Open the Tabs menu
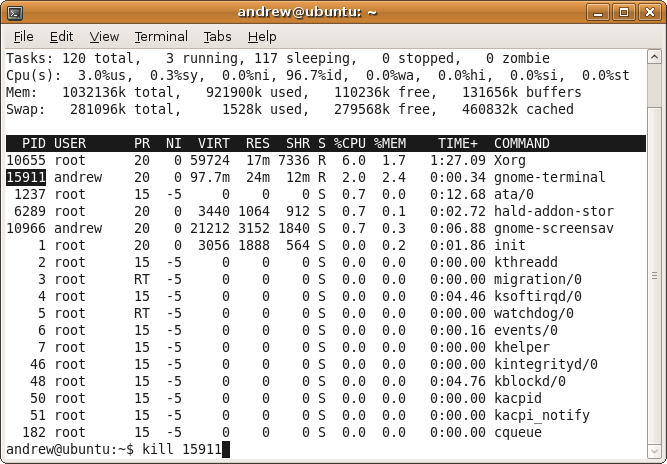This screenshot has height=464, width=667. 217,37
